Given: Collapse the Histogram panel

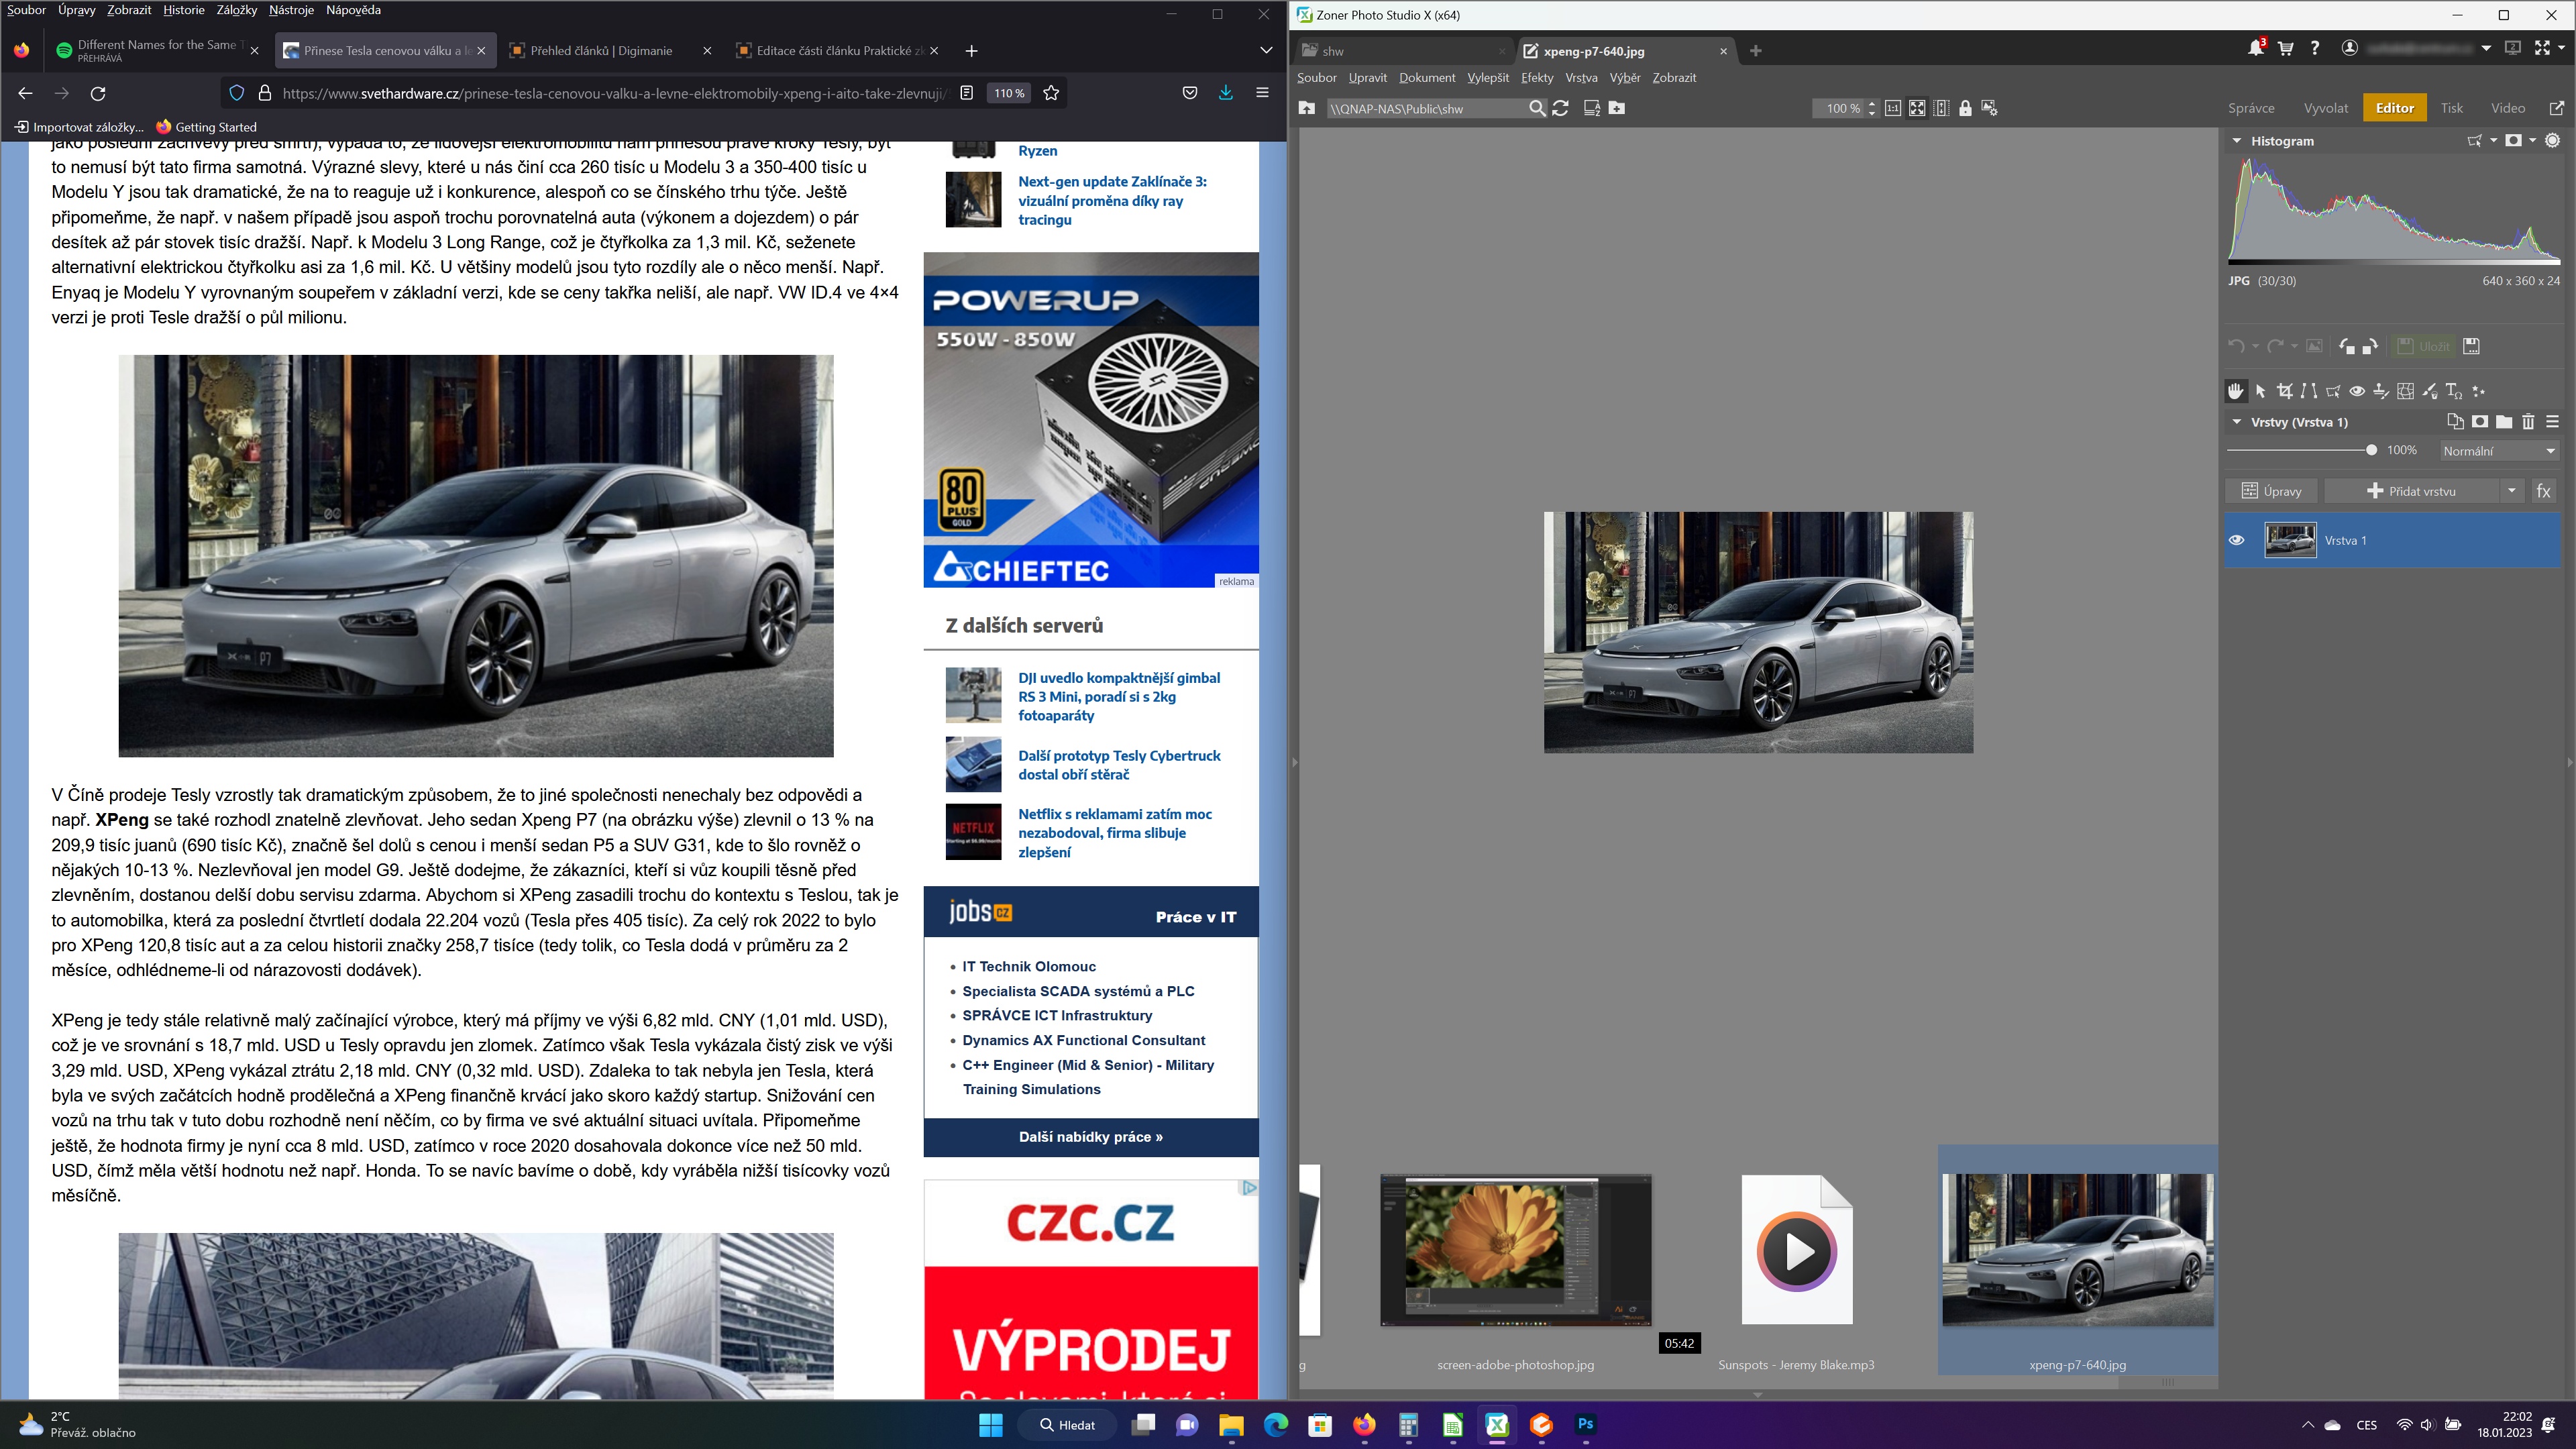Looking at the screenshot, I should point(2237,141).
